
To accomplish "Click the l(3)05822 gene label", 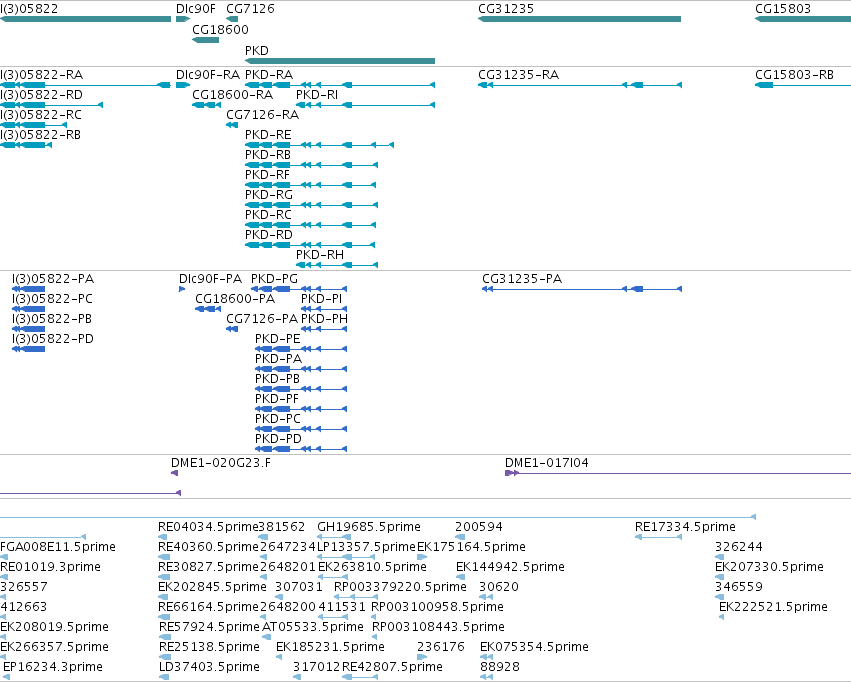I will point(29,9).
